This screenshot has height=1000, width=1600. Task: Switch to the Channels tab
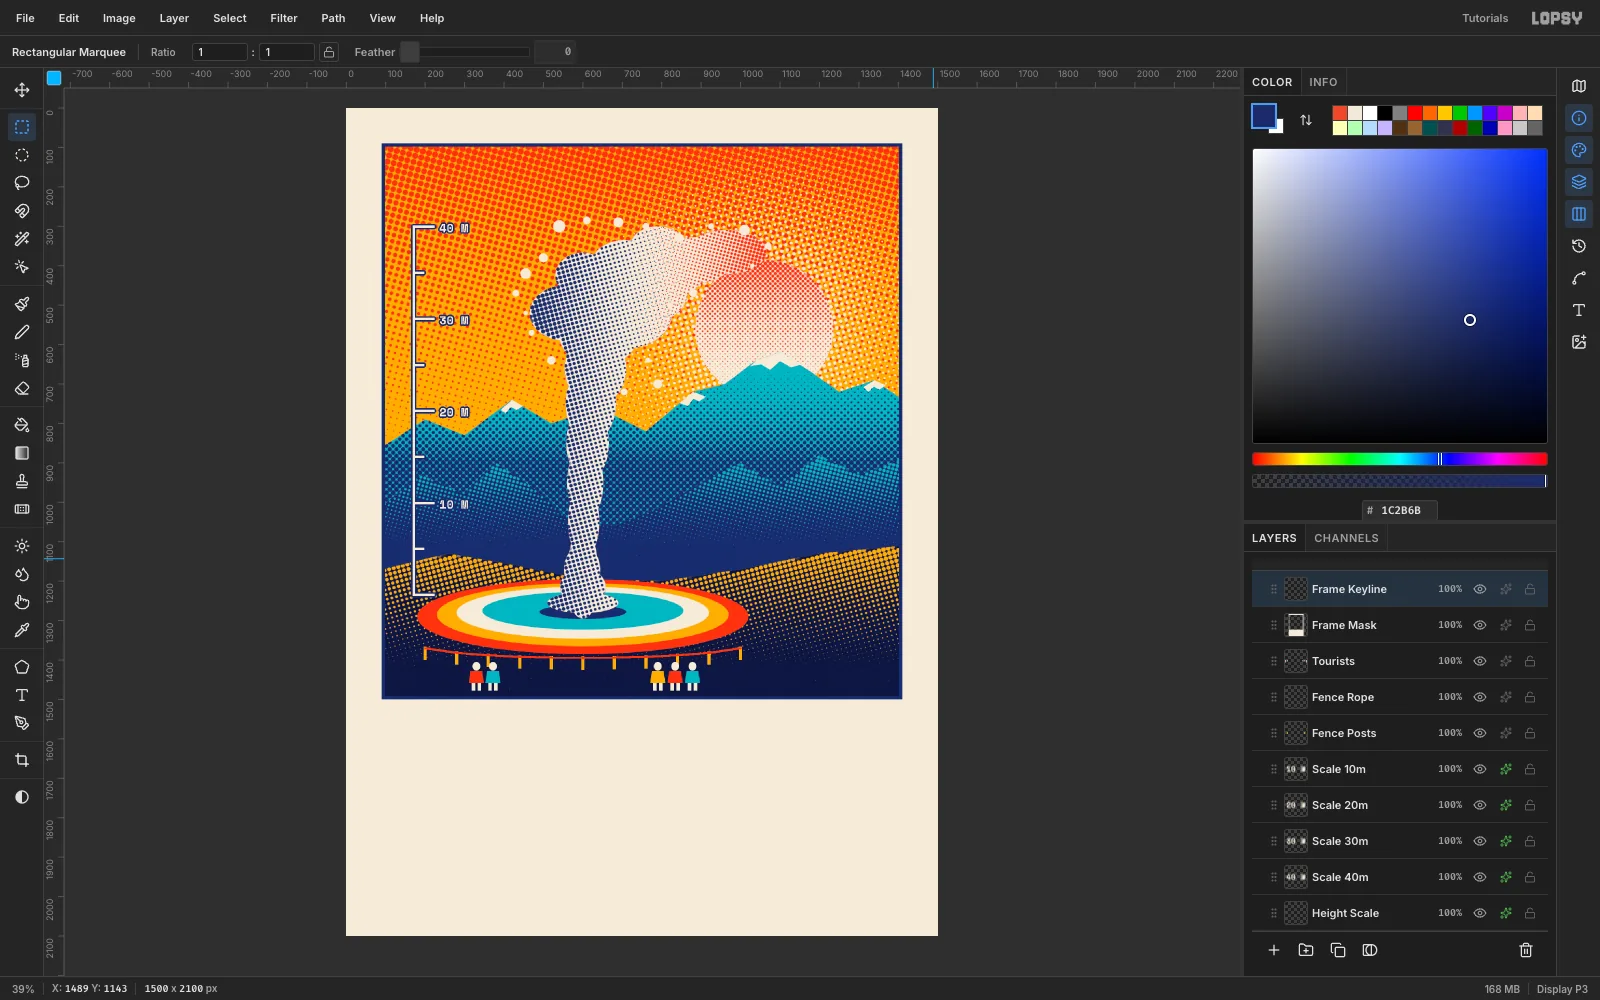tap(1346, 538)
